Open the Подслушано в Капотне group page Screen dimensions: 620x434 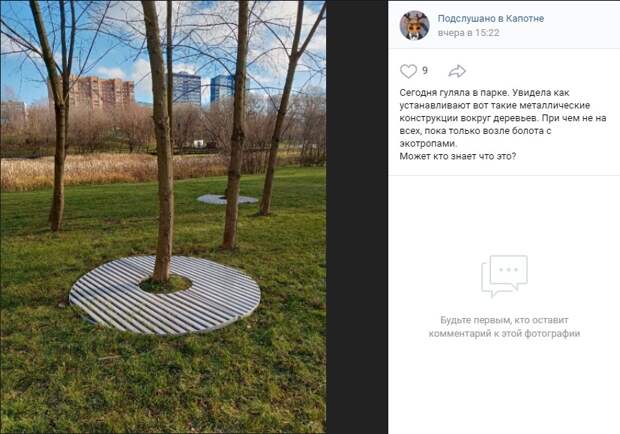click(x=491, y=18)
